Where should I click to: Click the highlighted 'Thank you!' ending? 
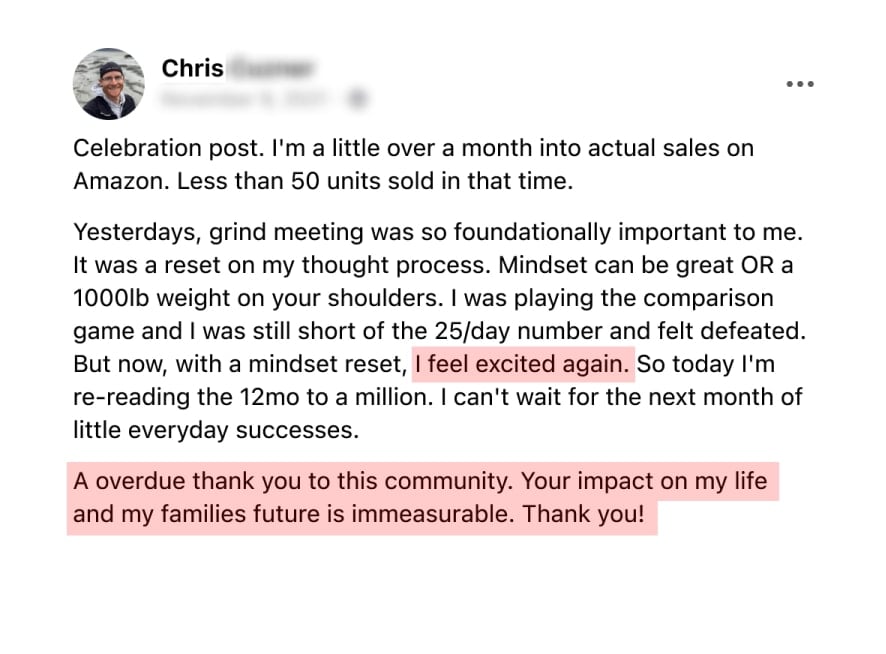pyautogui.click(x=583, y=514)
